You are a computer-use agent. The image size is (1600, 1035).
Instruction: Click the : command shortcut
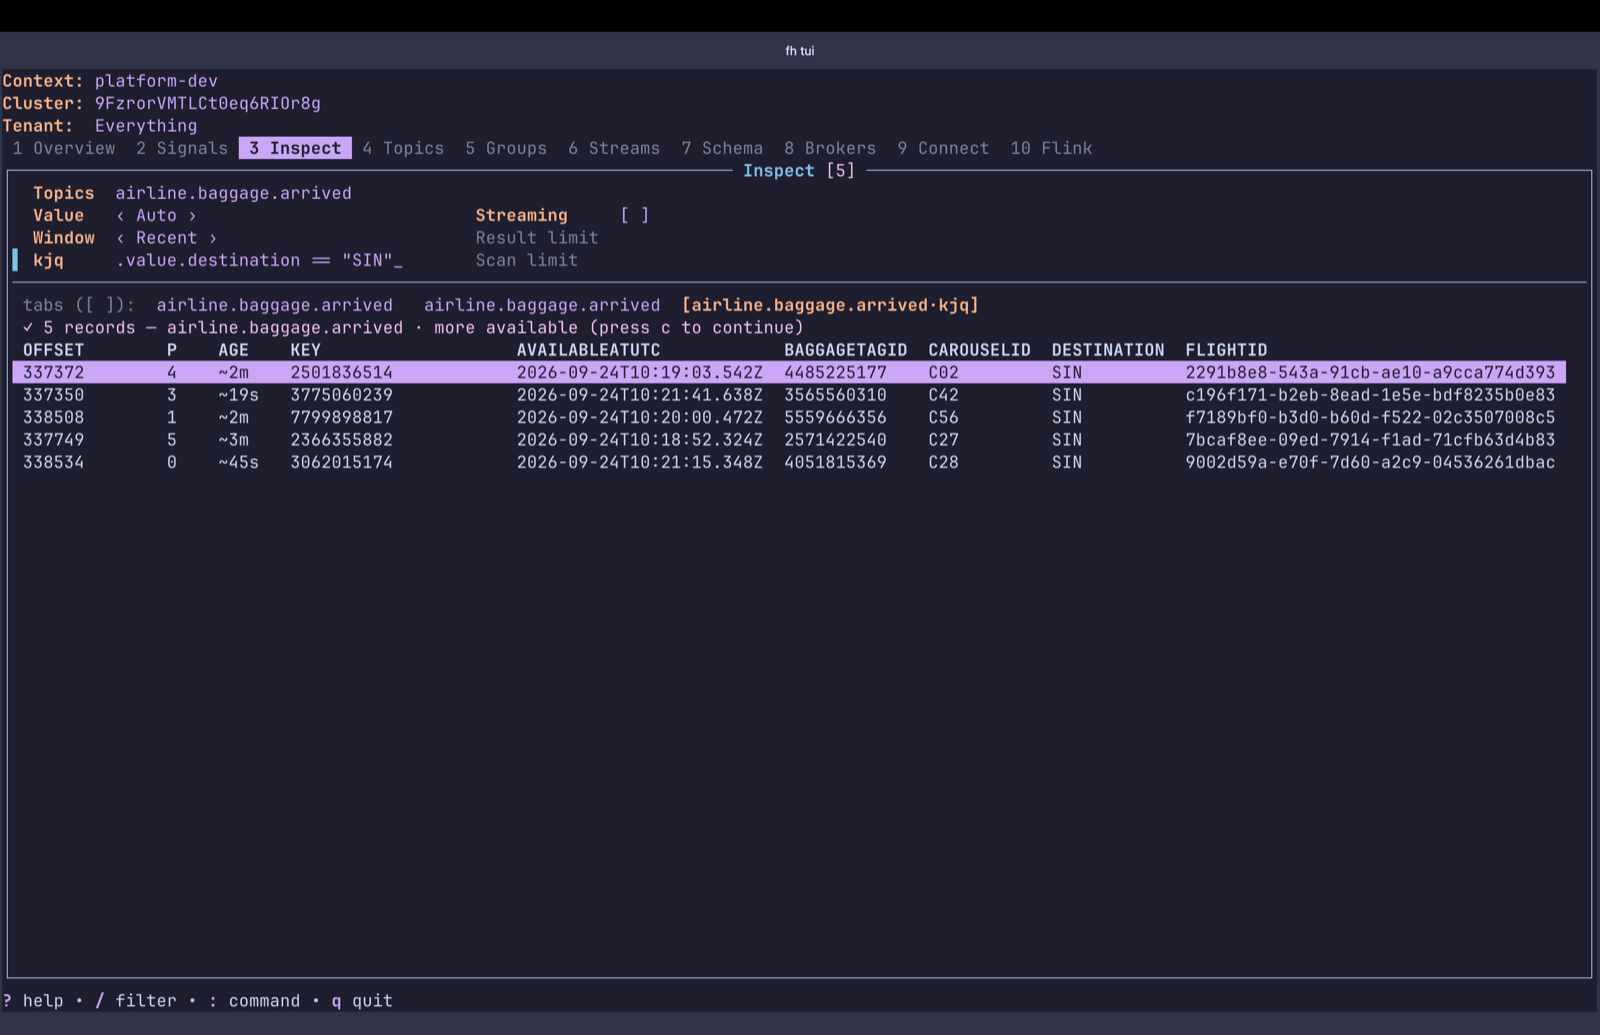click(x=254, y=1001)
